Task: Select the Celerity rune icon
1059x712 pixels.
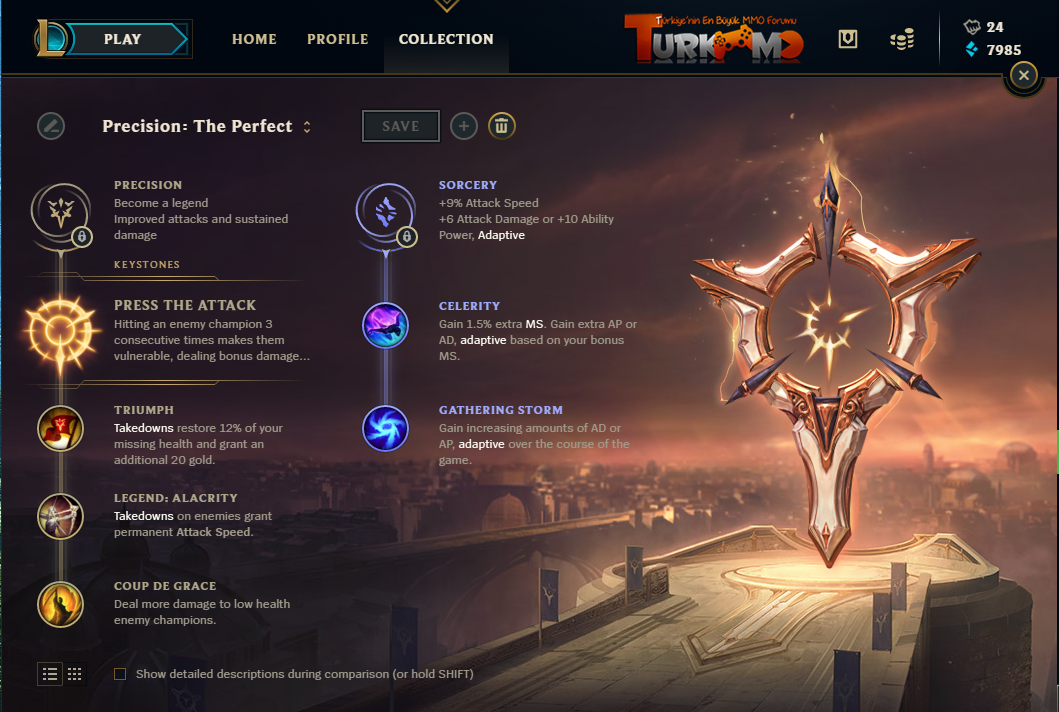Action: pos(386,326)
